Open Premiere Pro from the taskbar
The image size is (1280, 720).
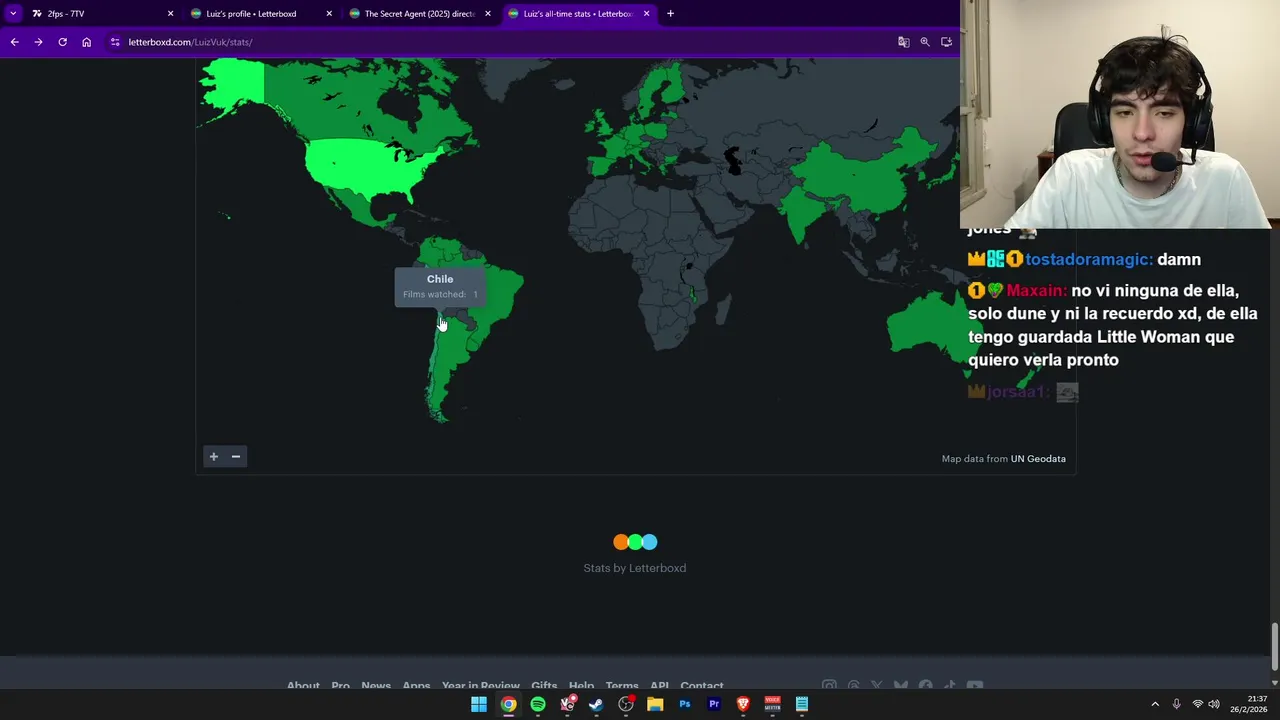coord(714,704)
